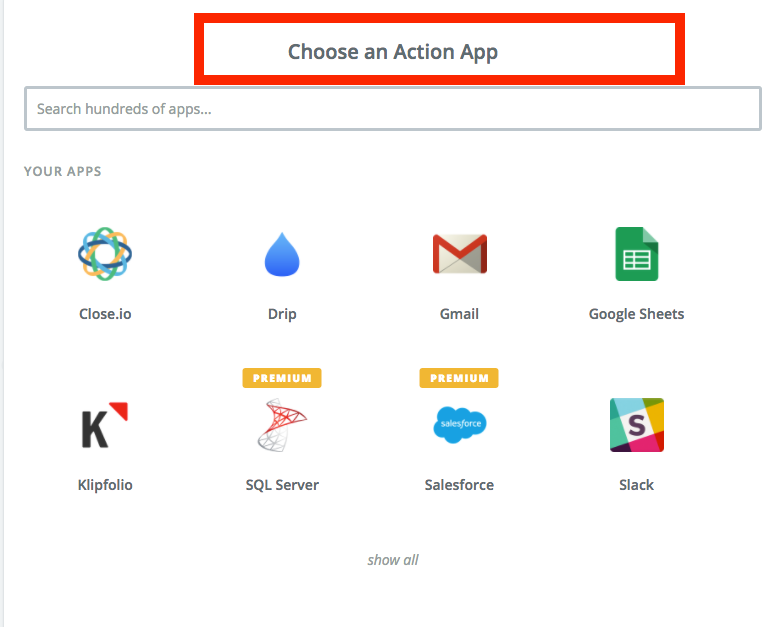This screenshot has height=627, width=778.
Task: Click the Klipfolio app name label
Action: pyautogui.click(x=105, y=485)
